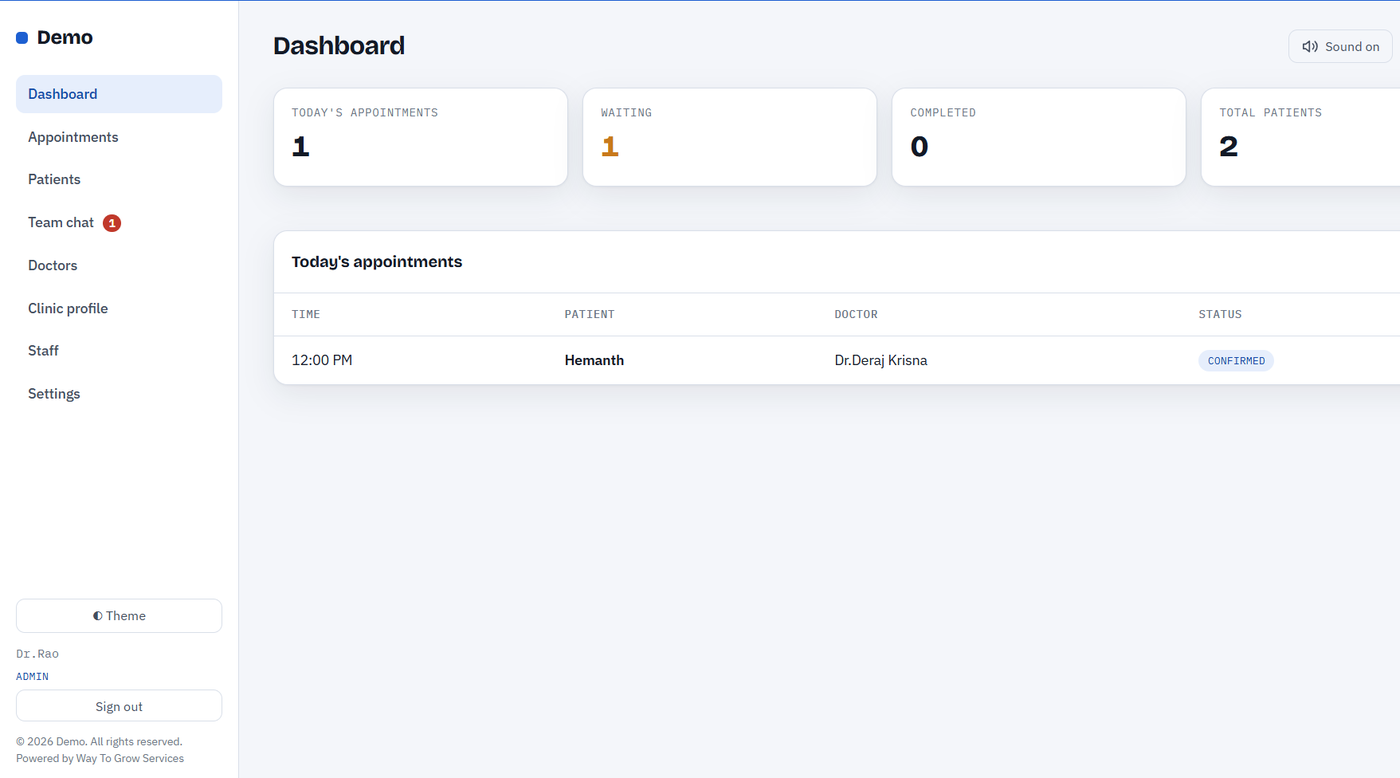Viewport: 1400px width, 778px height.
Task: Toggle the Sound on button
Action: tap(1340, 47)
